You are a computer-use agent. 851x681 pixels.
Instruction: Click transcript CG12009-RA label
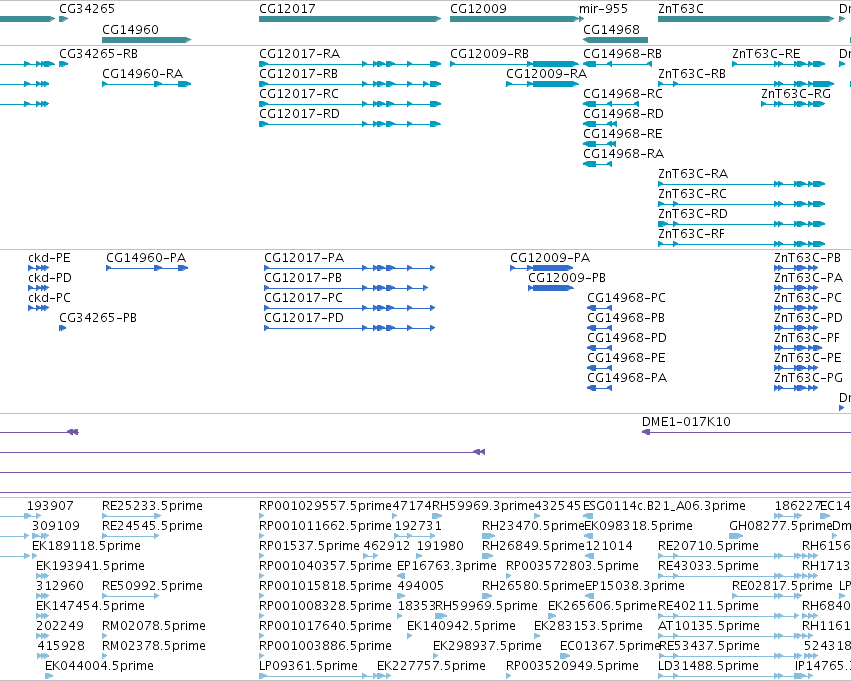(x=547, y=74)
